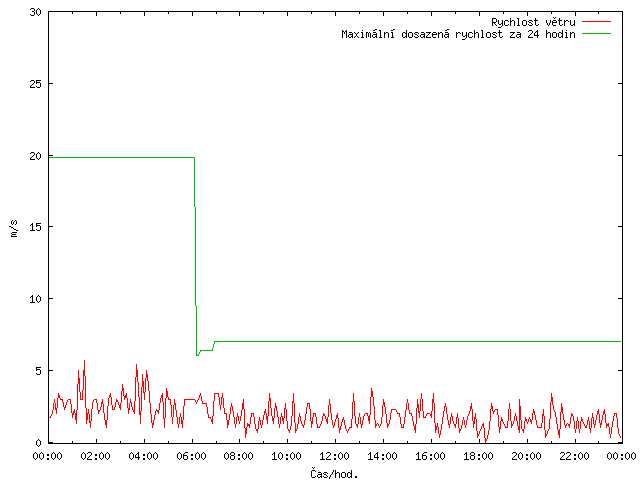Click the x-axis label 22:00
Viewport: 640px width, 480px height.
pyautogui.click(x=574, y=456)
